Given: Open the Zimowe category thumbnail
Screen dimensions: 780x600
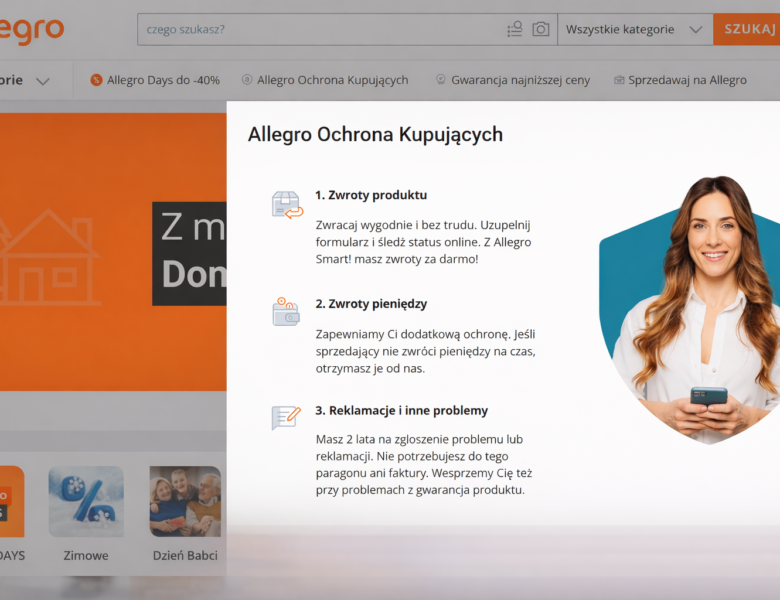Looking at the screenshot, I should 86,501.
